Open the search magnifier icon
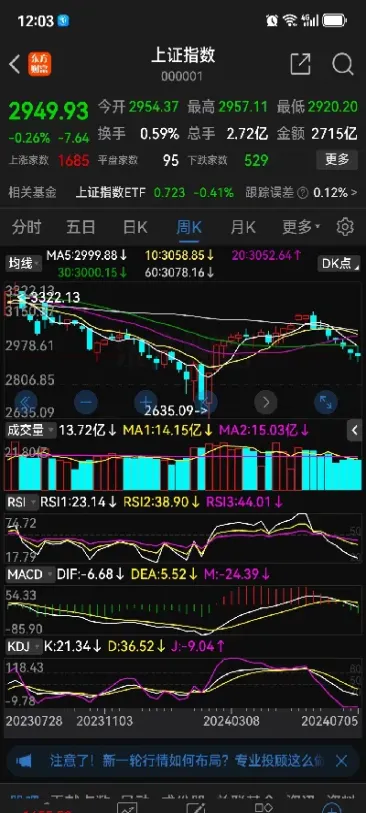Image resolution: width=366 pixels, height=813 pixels. coord(343,65)
